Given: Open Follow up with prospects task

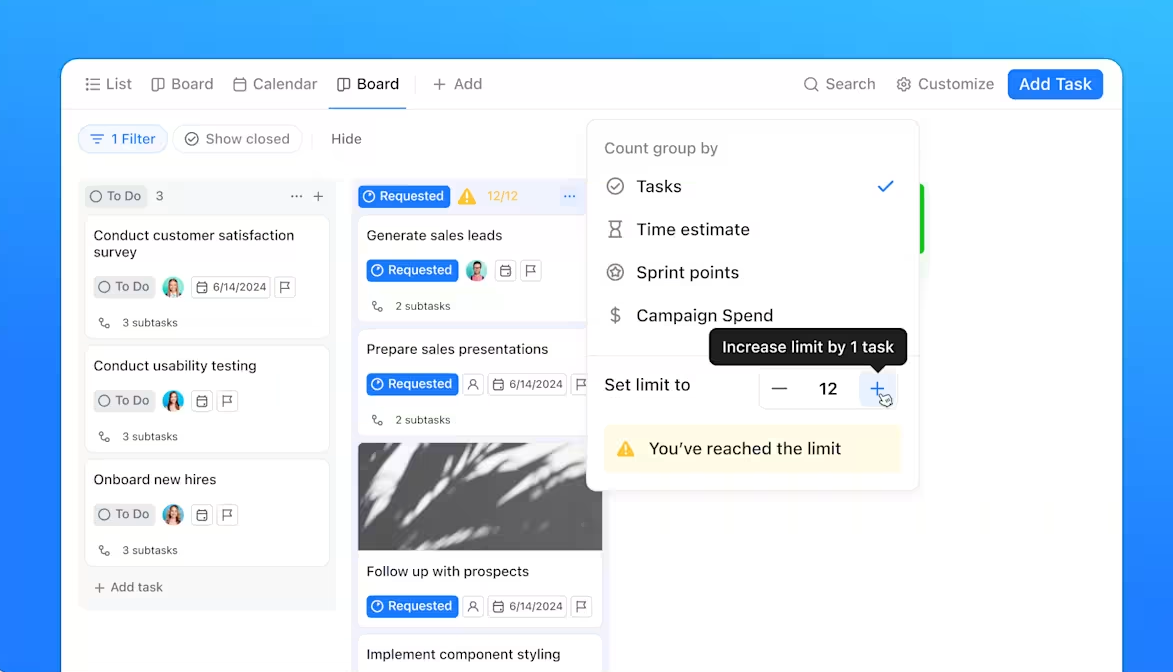Looking at the screenshot, I should point(447,572).
